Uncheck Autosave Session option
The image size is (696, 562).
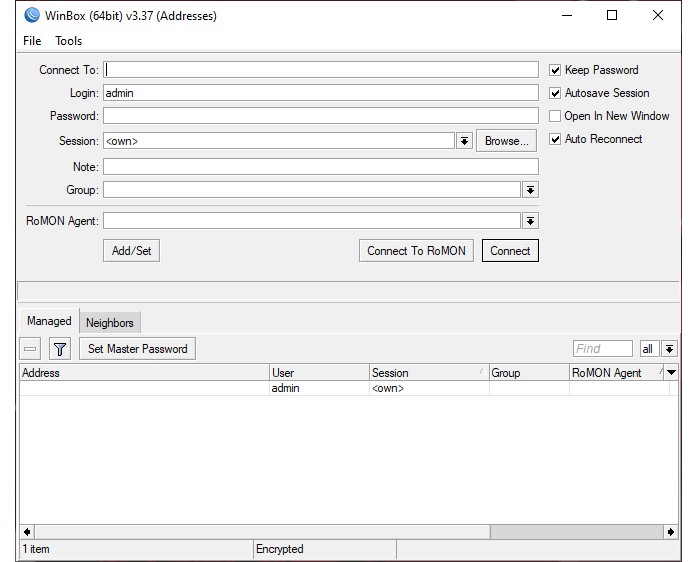coord(555,93)
